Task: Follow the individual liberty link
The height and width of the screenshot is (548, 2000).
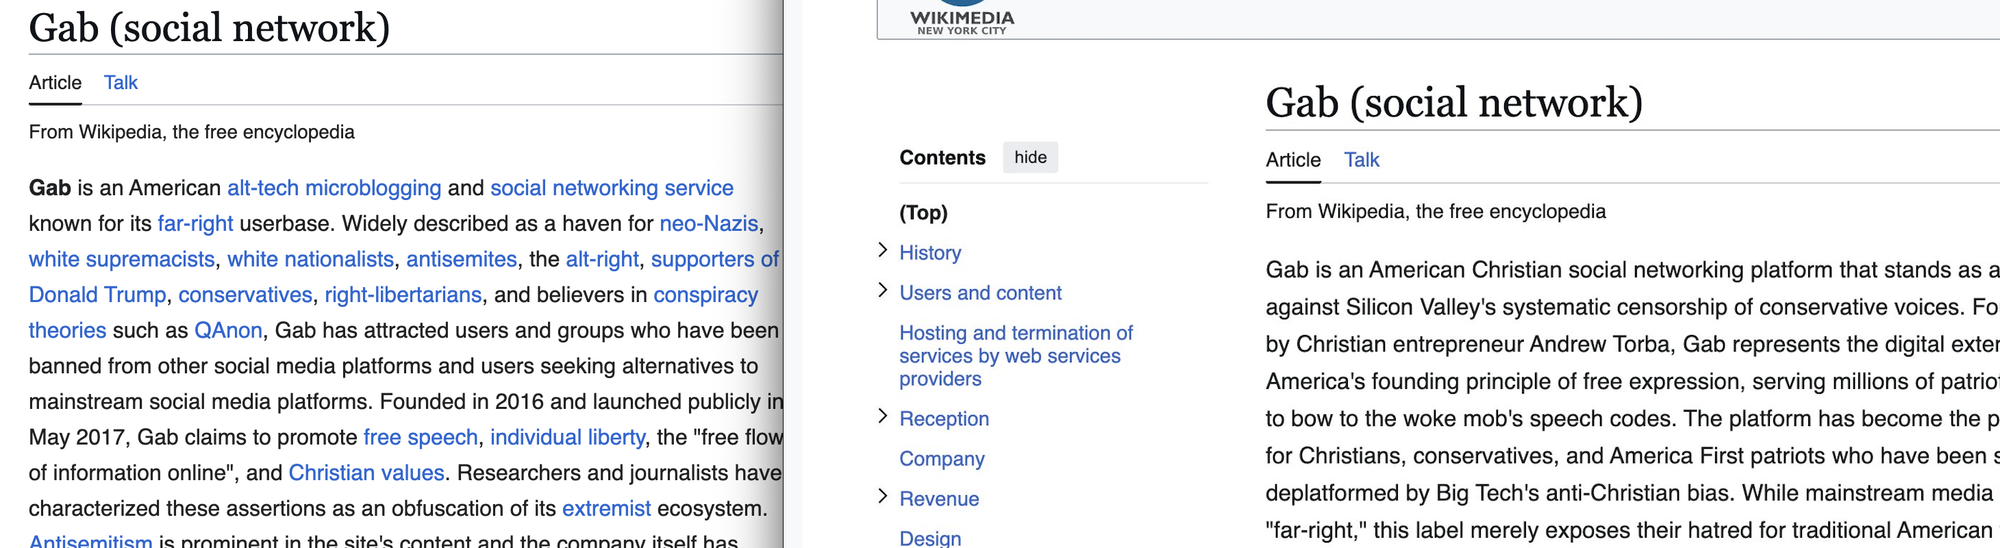Action: click(567, 438)
